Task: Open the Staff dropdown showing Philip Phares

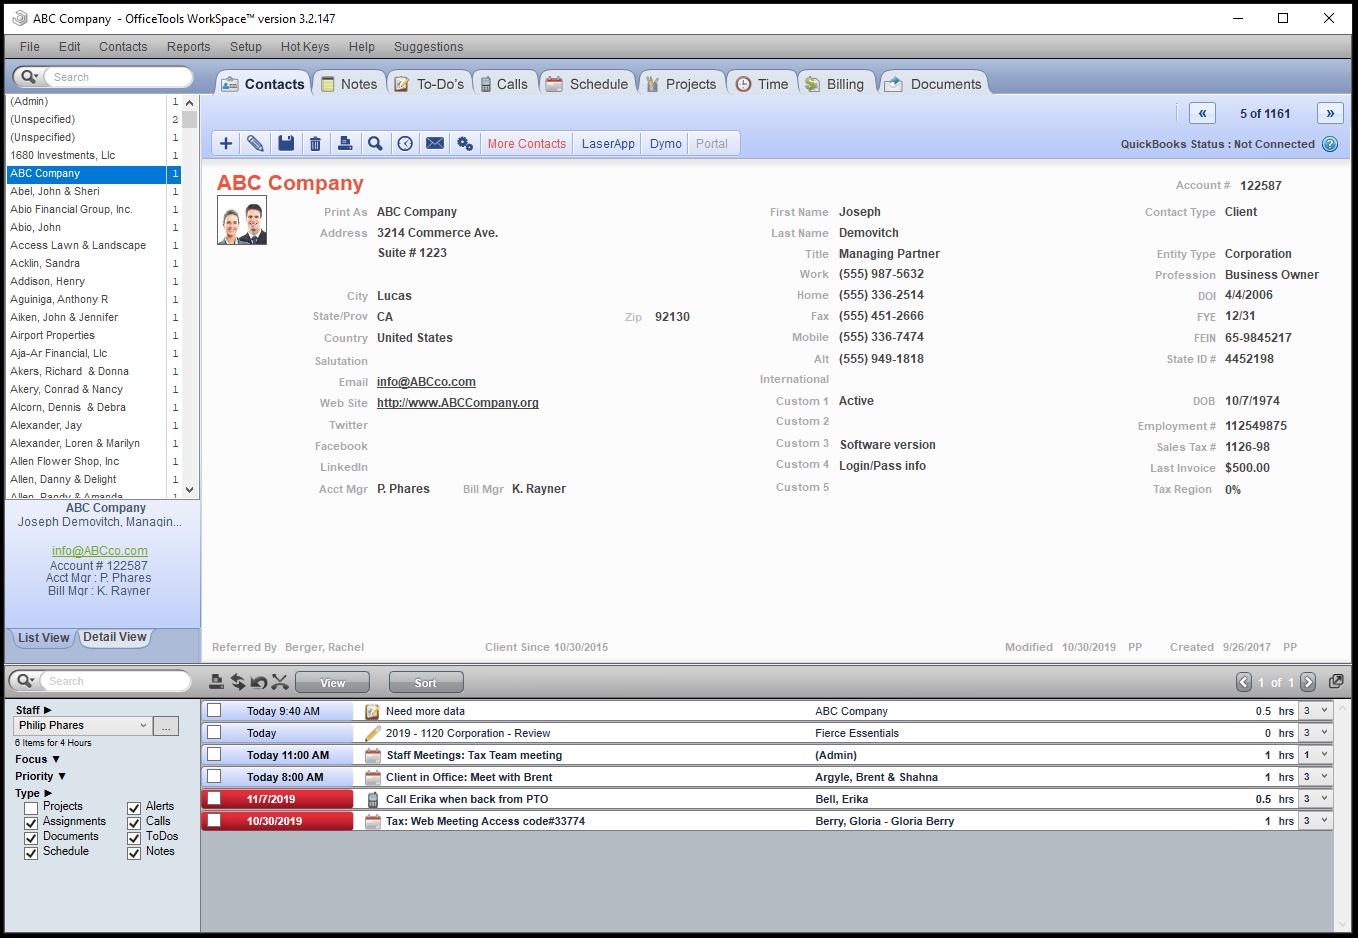Action: (82, 726)
